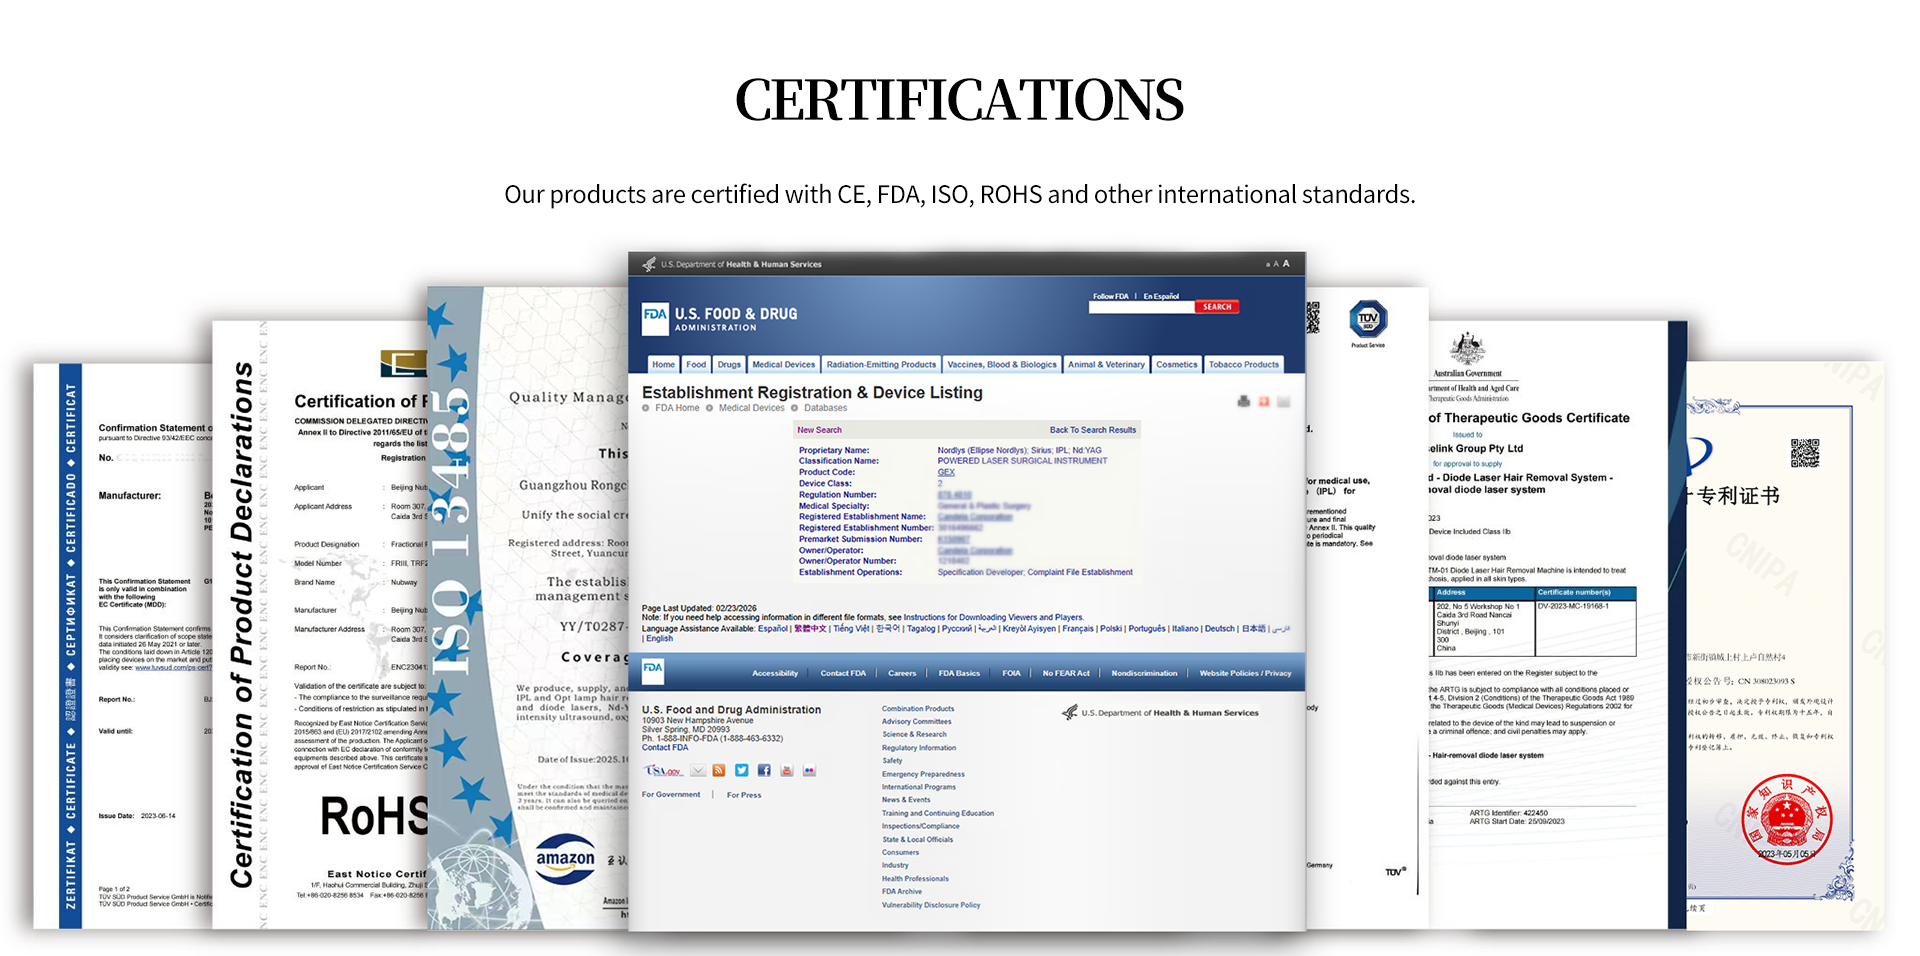
Task: Click the Amazon logo on the ISO certificate
Action: [565, 859]
